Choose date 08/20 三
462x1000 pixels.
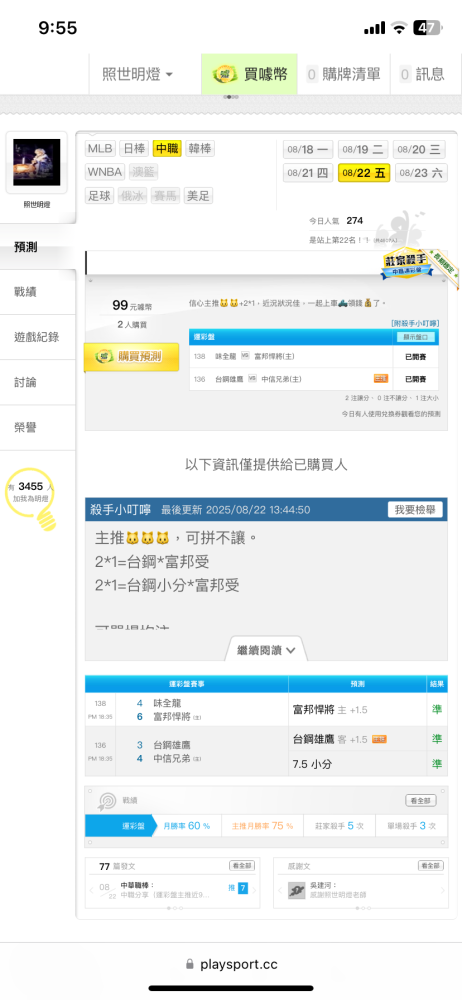[x=420, y=150]
